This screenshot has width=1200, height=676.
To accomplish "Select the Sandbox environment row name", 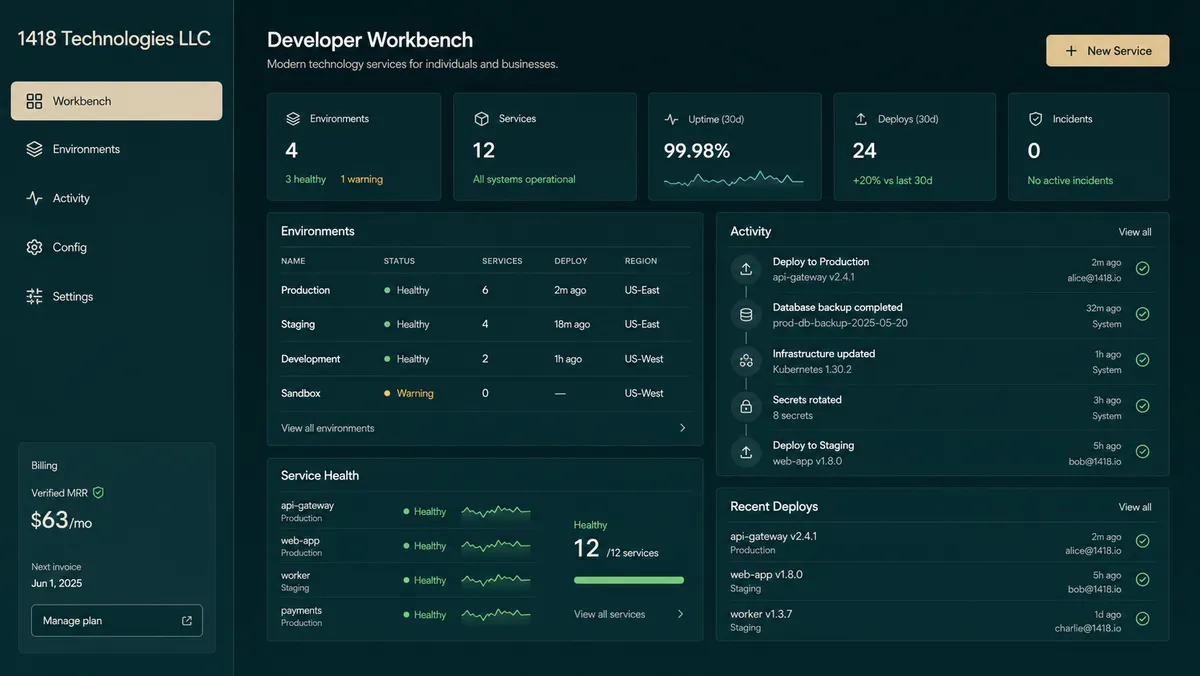I will point(301,393).
